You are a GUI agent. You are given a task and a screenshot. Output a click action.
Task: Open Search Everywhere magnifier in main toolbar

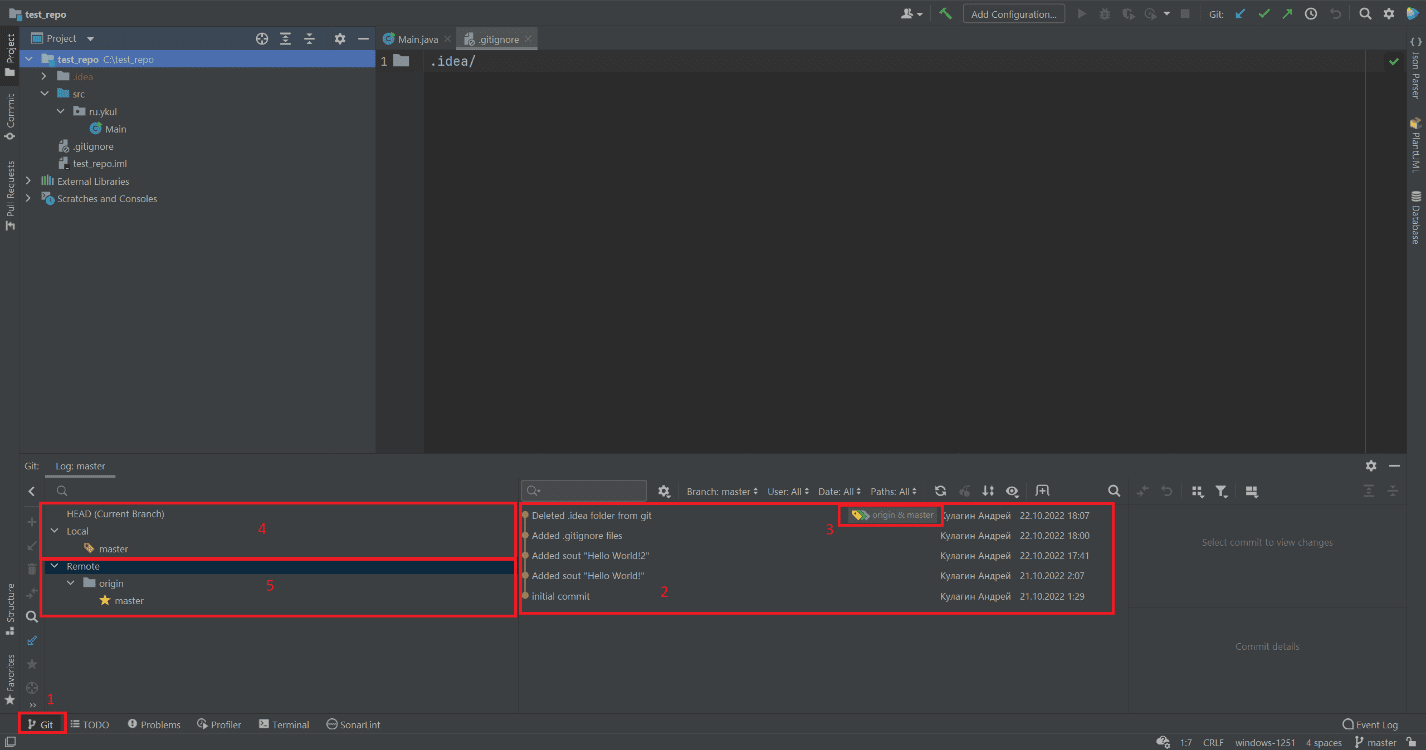pyautogui.click(x=1365, y=14)
